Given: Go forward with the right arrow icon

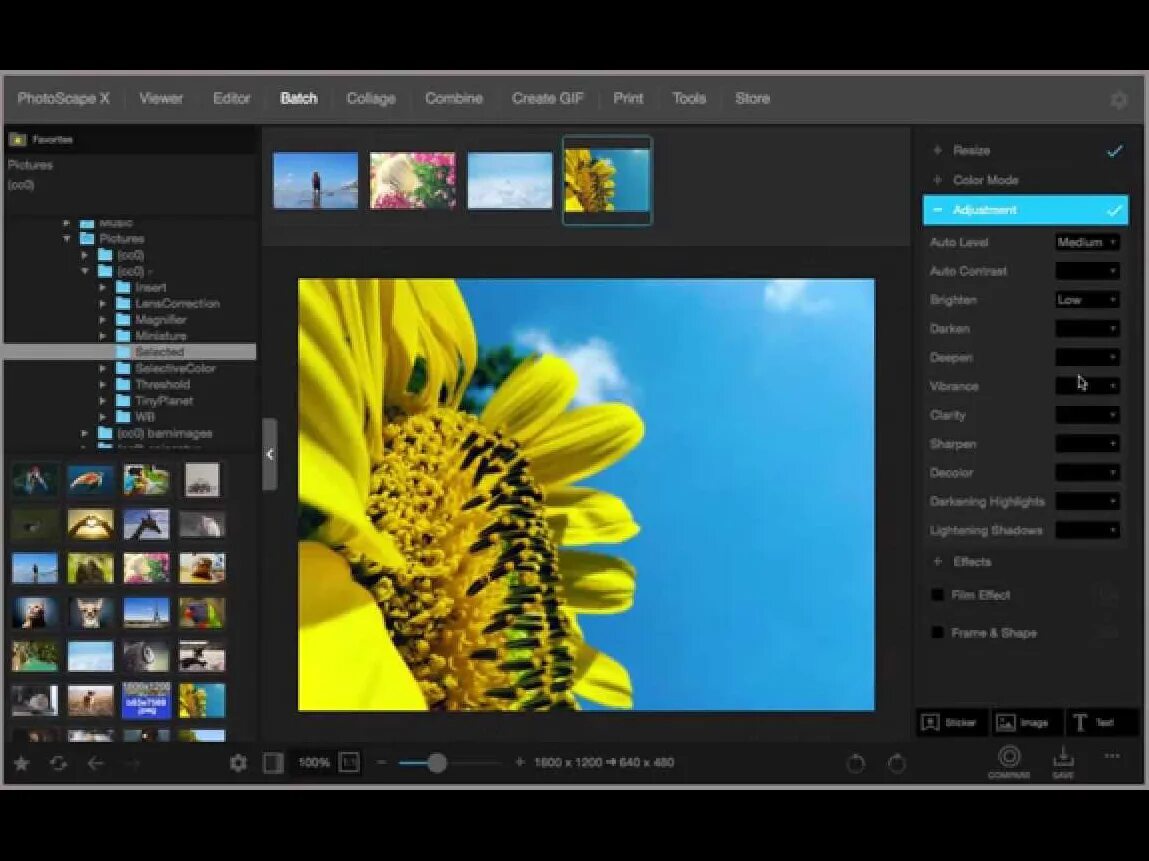Looking at the screenshot, I should coord(133,764).
